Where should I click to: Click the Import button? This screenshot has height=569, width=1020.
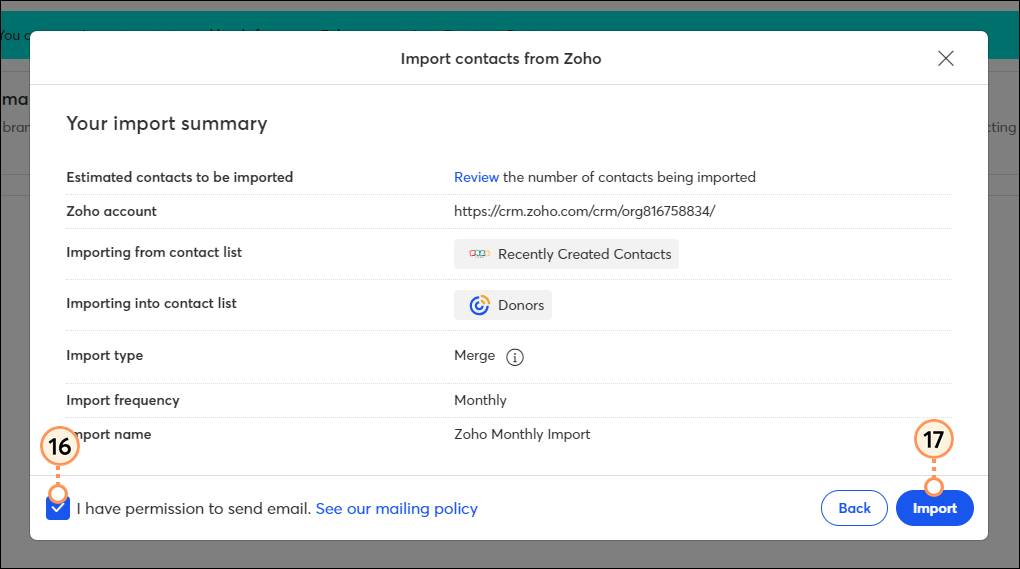tap(935, 508)
